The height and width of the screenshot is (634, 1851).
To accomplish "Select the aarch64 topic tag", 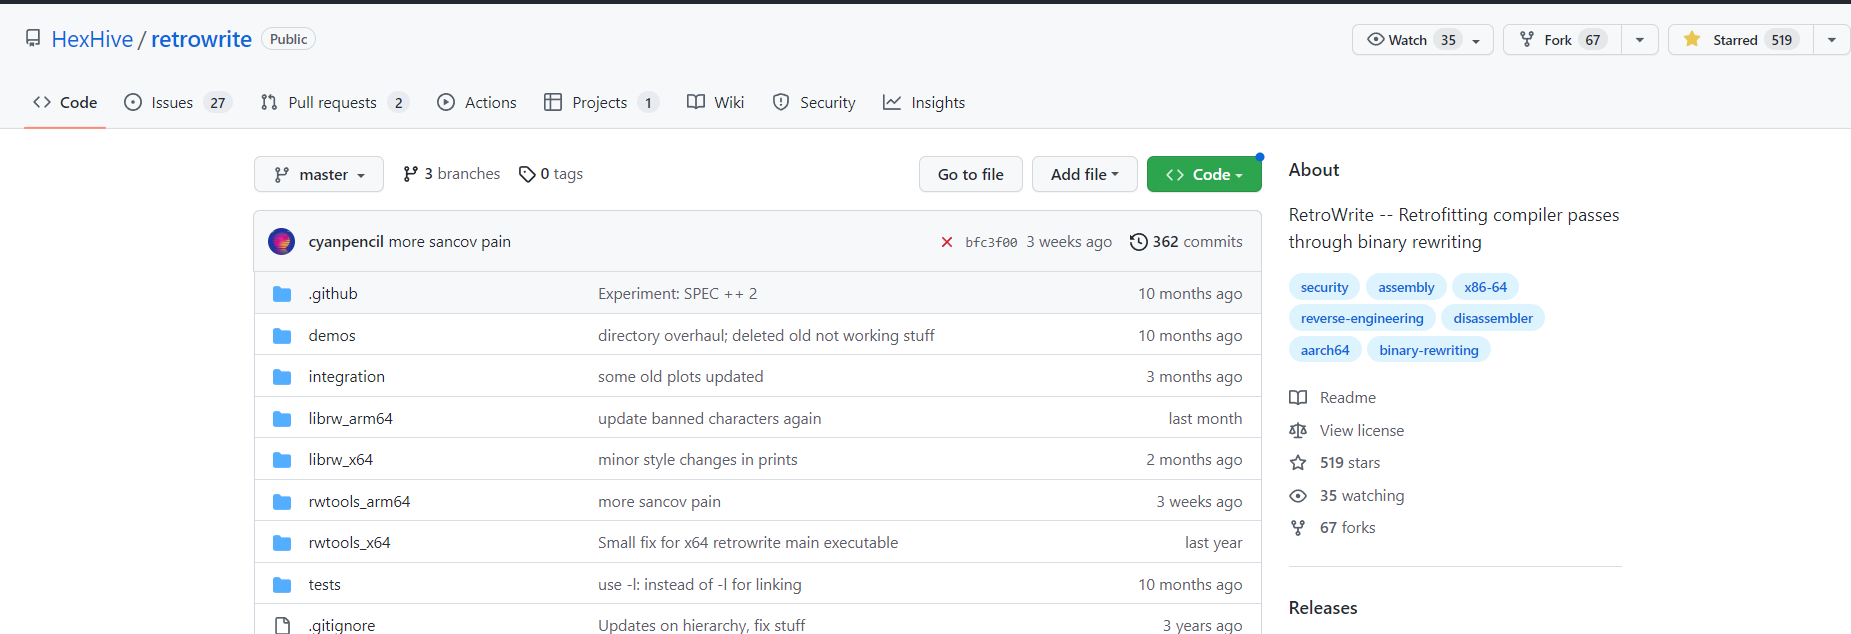I will point(1325,350).
